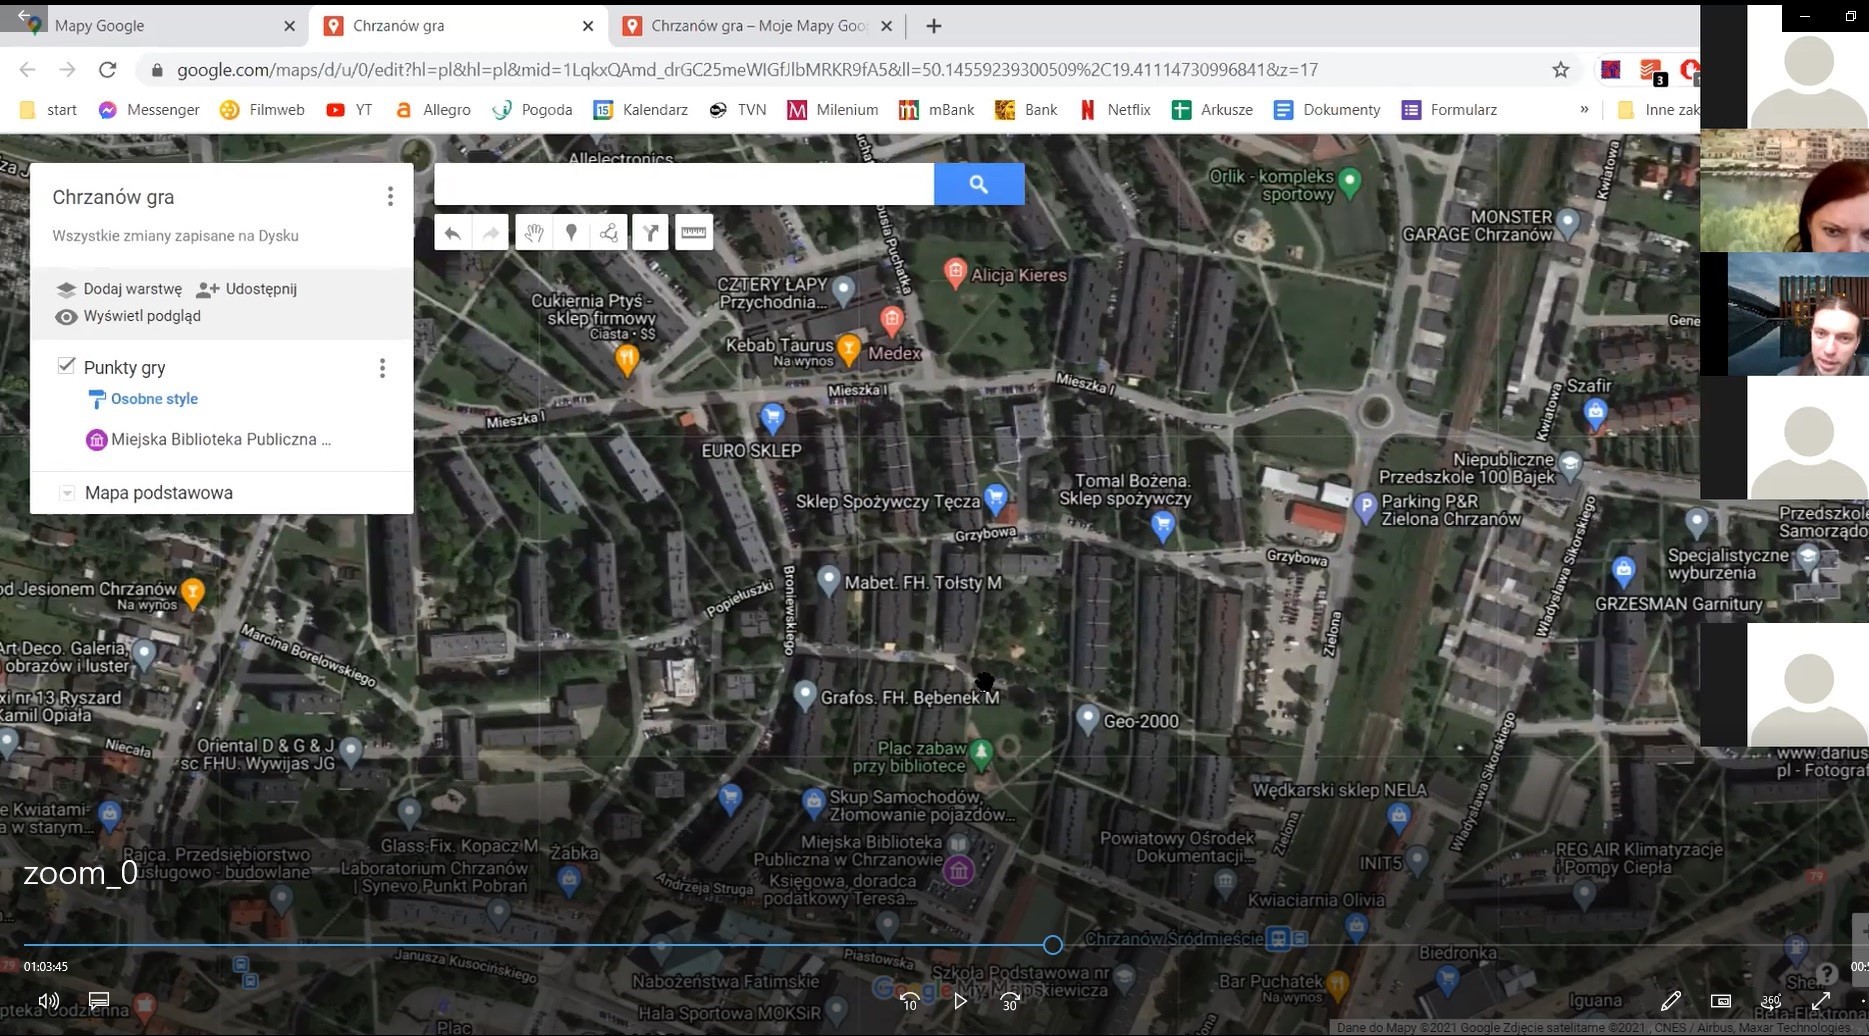
Task: Expand the Mapa podstawowa base map dropdown
Action: [67, 493]
